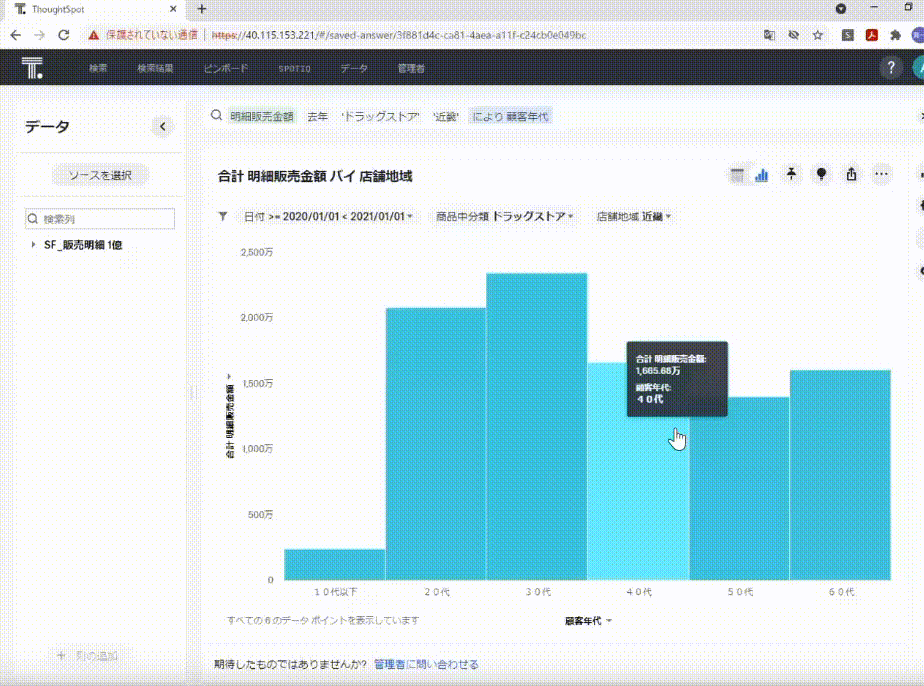Open the extensions puzzle icon
The image size is (924, 686).
pyautogui.click(x=896, y=35)
